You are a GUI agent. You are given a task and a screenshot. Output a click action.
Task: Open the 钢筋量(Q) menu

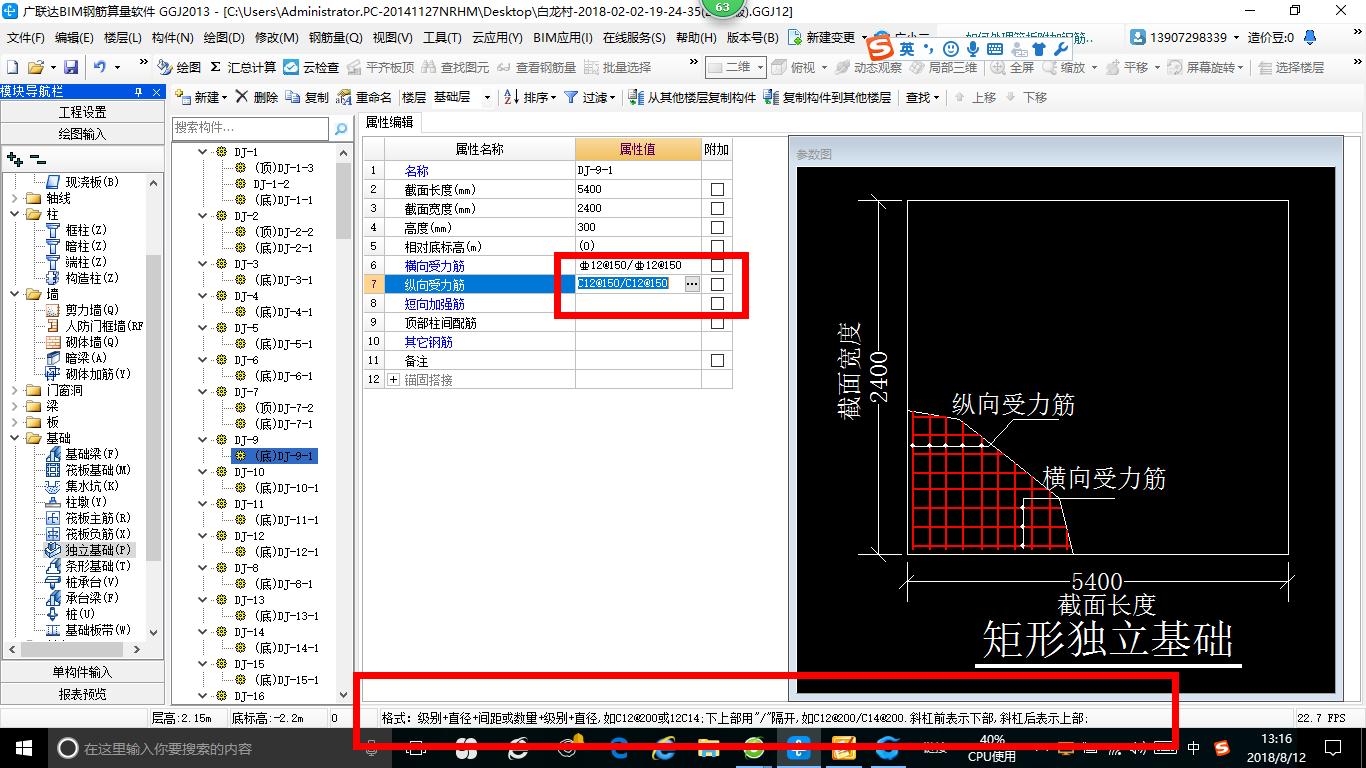335,38
